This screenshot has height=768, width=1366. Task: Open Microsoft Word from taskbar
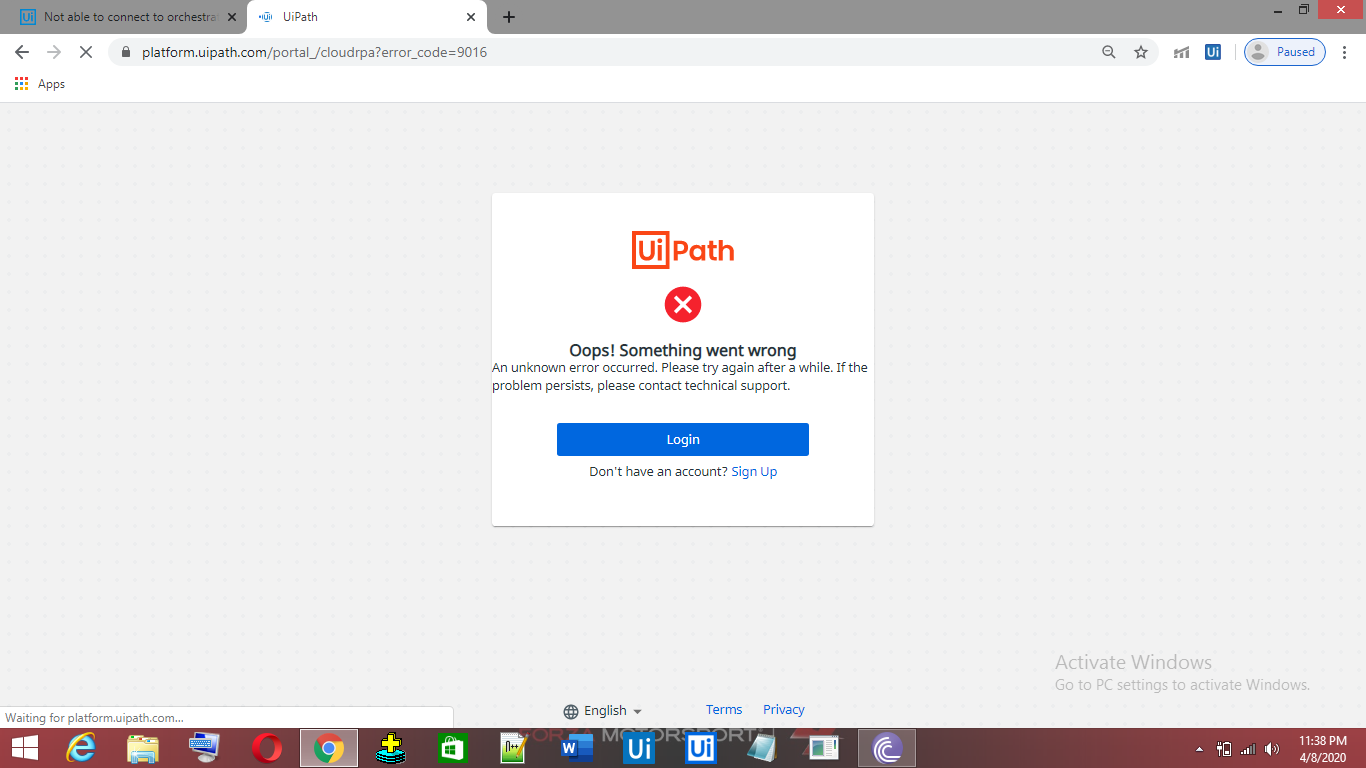pos(577,748)
